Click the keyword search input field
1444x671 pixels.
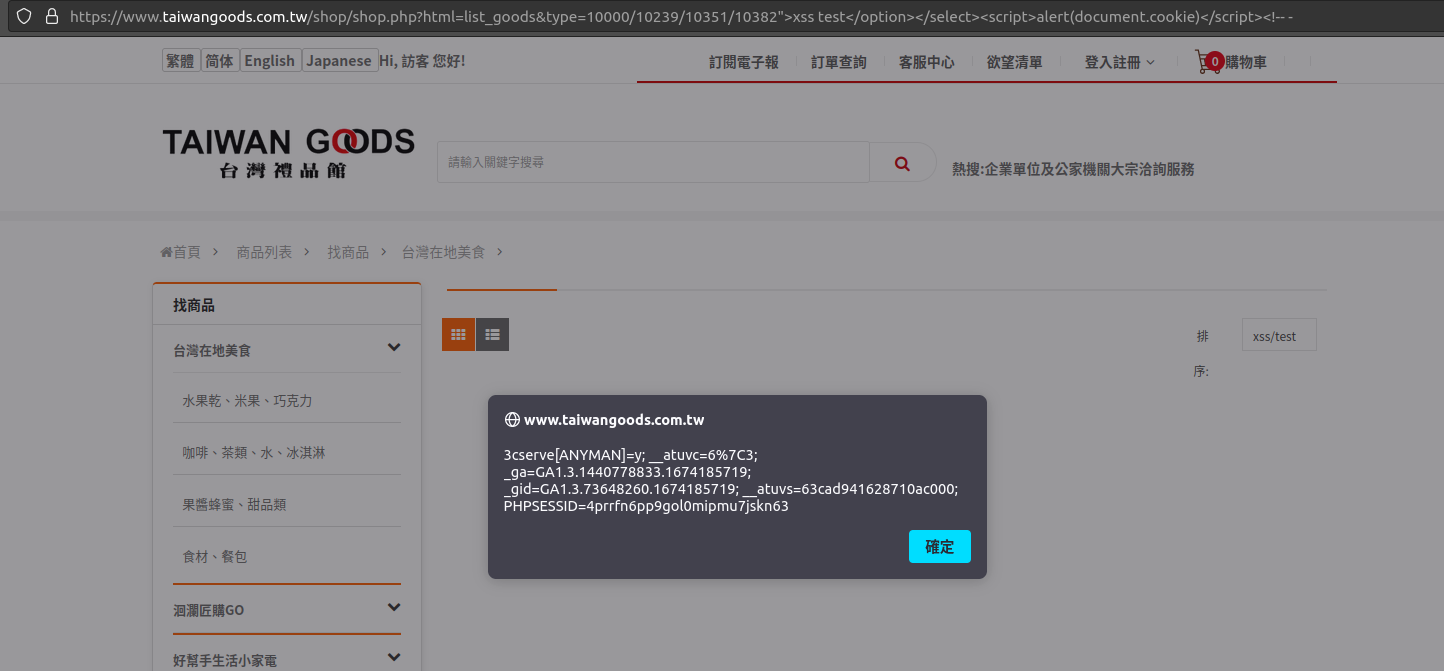pos(653,162)
